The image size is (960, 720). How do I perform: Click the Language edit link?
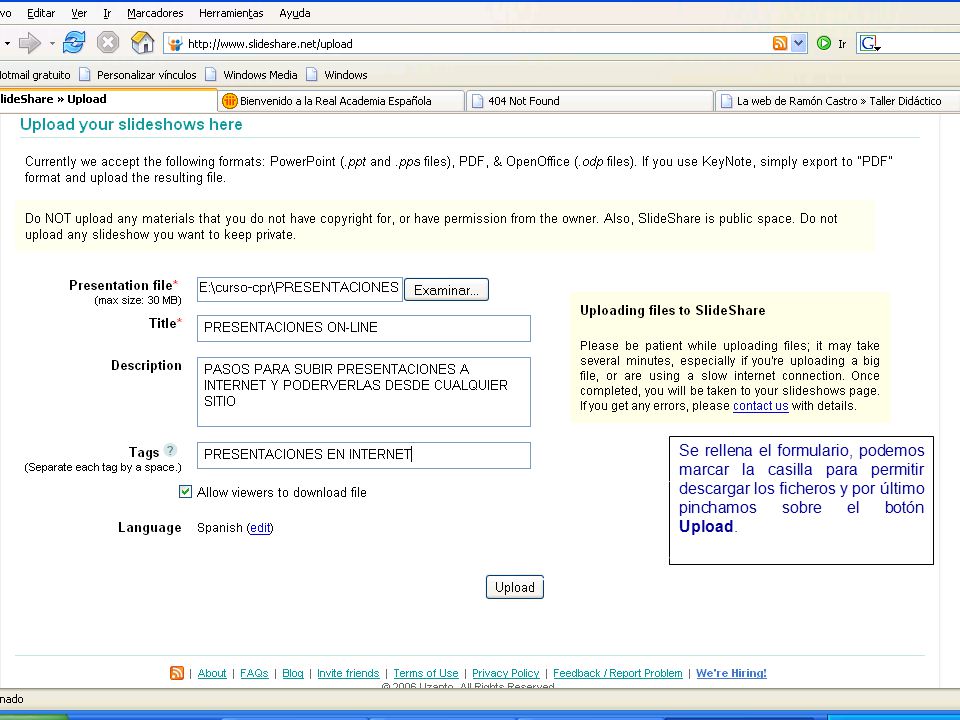tap(260, 528)
